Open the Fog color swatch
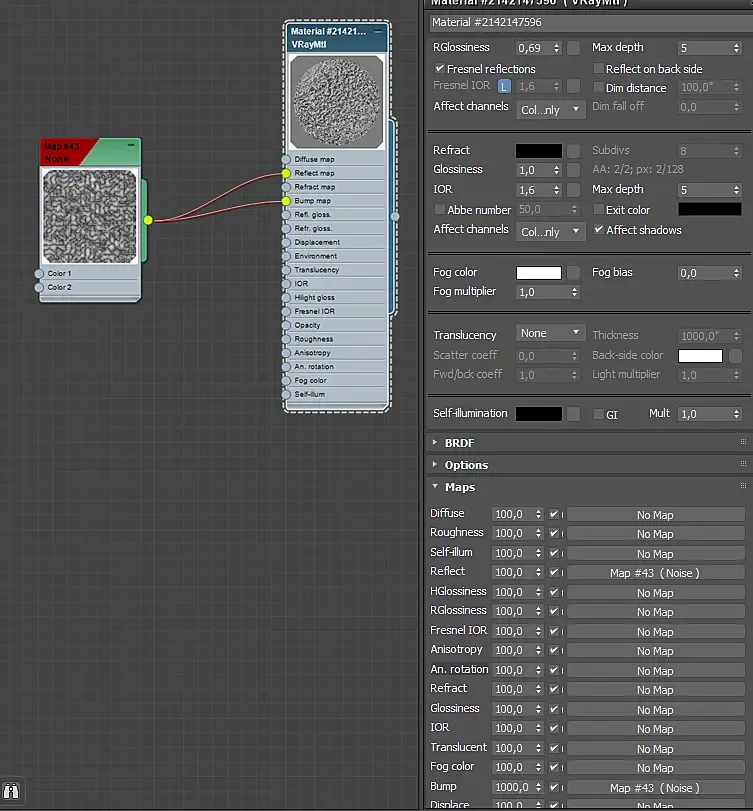 (538, 272)
